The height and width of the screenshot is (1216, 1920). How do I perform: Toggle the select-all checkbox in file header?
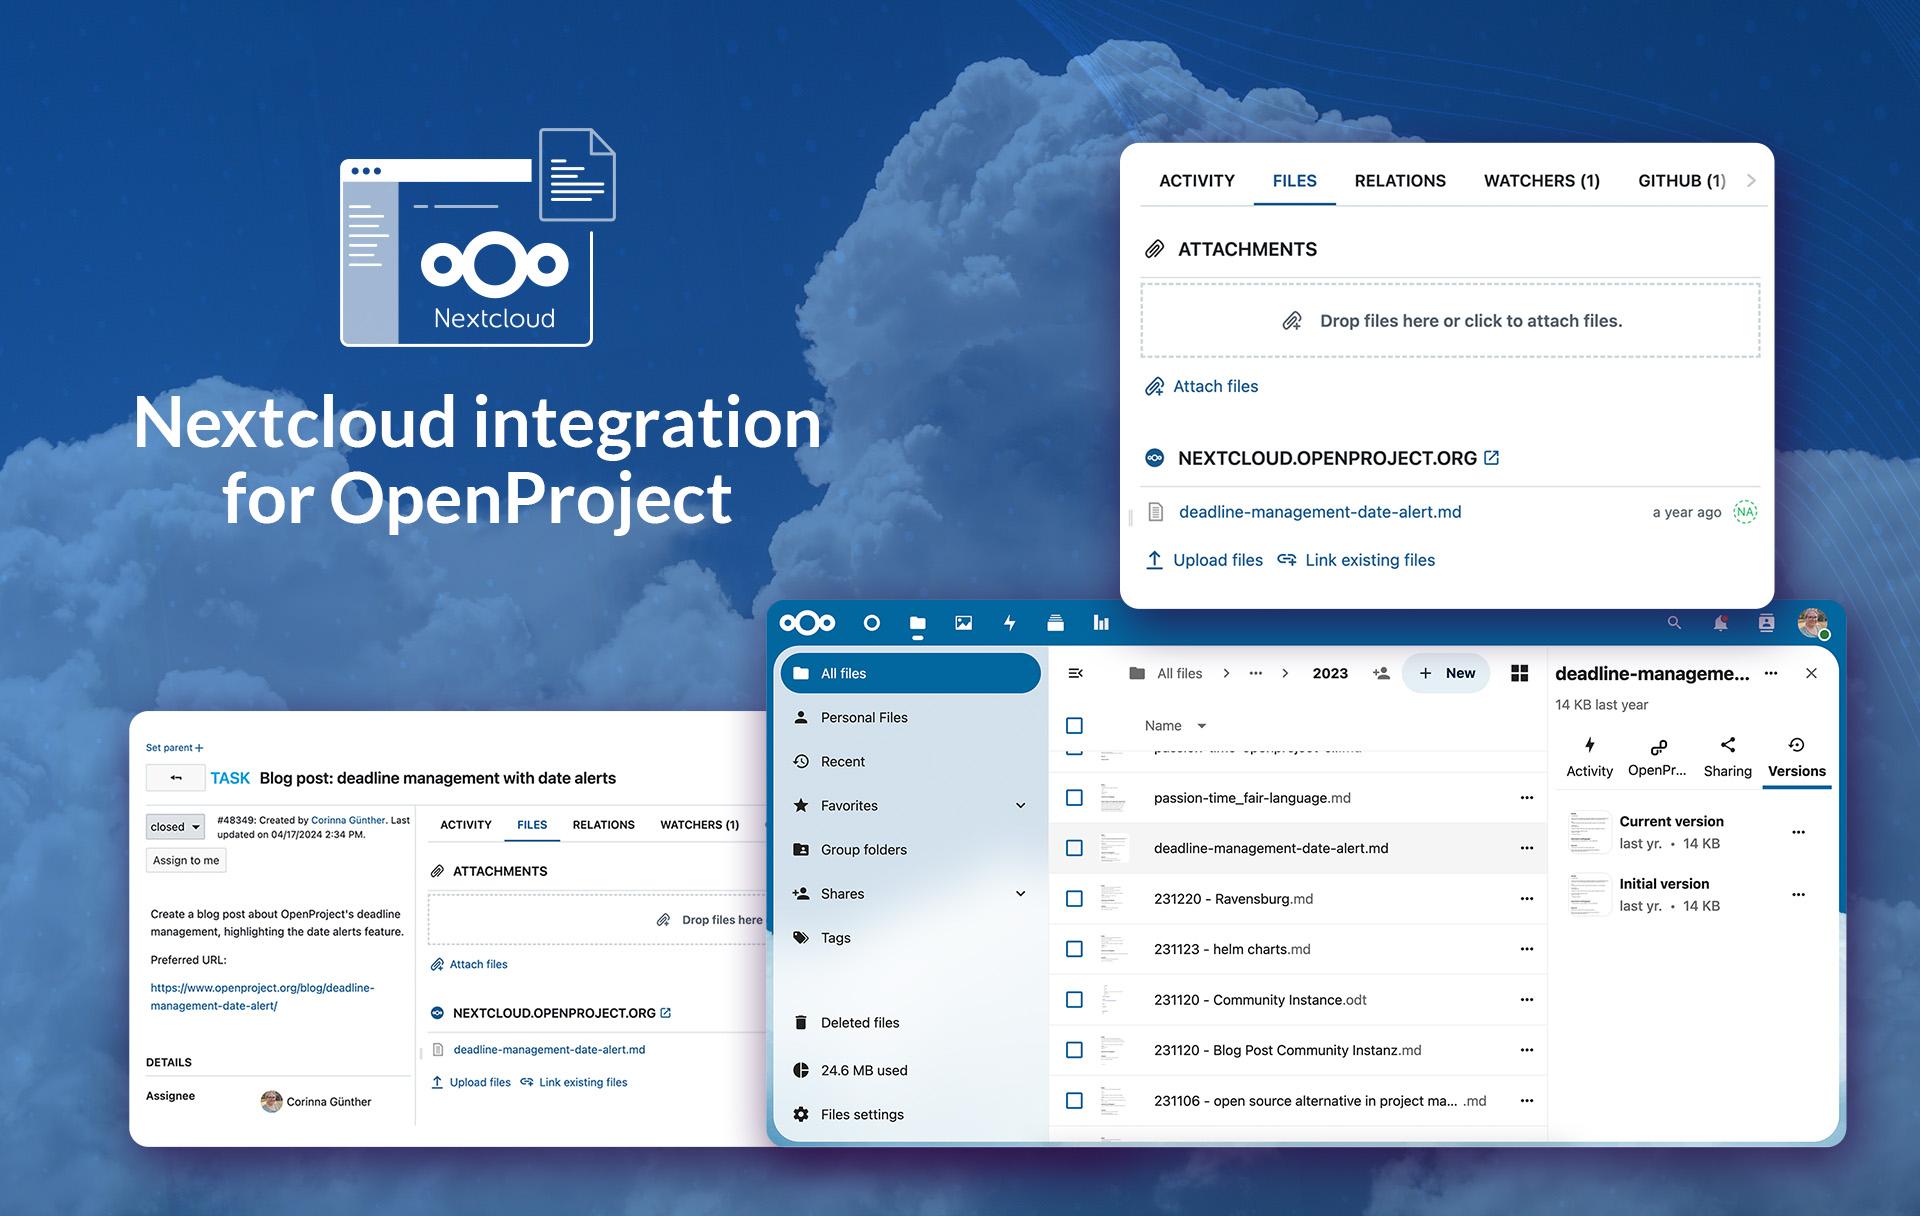1074,726
